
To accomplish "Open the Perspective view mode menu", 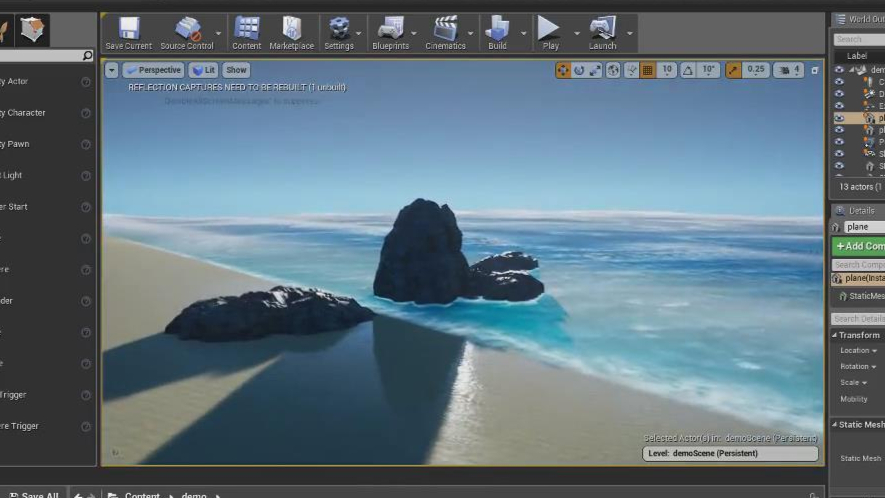I will (x=154, y=70).
